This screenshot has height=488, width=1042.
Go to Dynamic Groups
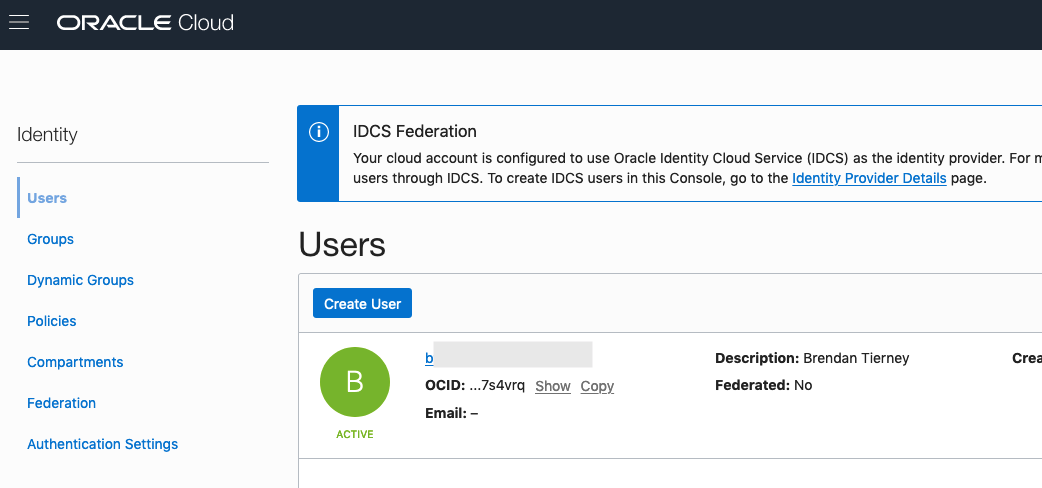pyautogui.click(x=80, y=280)
